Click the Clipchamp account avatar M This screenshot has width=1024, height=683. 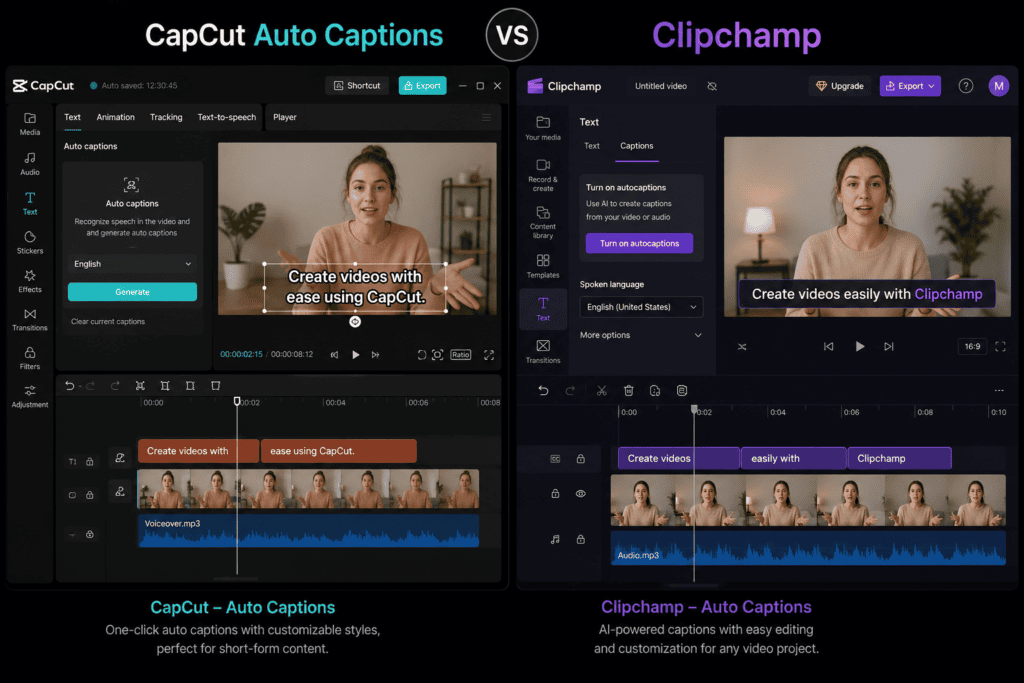tap(999, 86)
